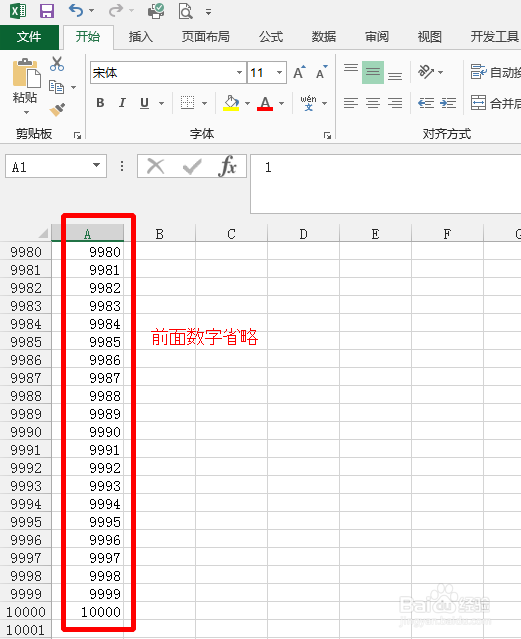The image size is (521, 639).
Task: Click the formula bar input field
Action: point(386,184)
